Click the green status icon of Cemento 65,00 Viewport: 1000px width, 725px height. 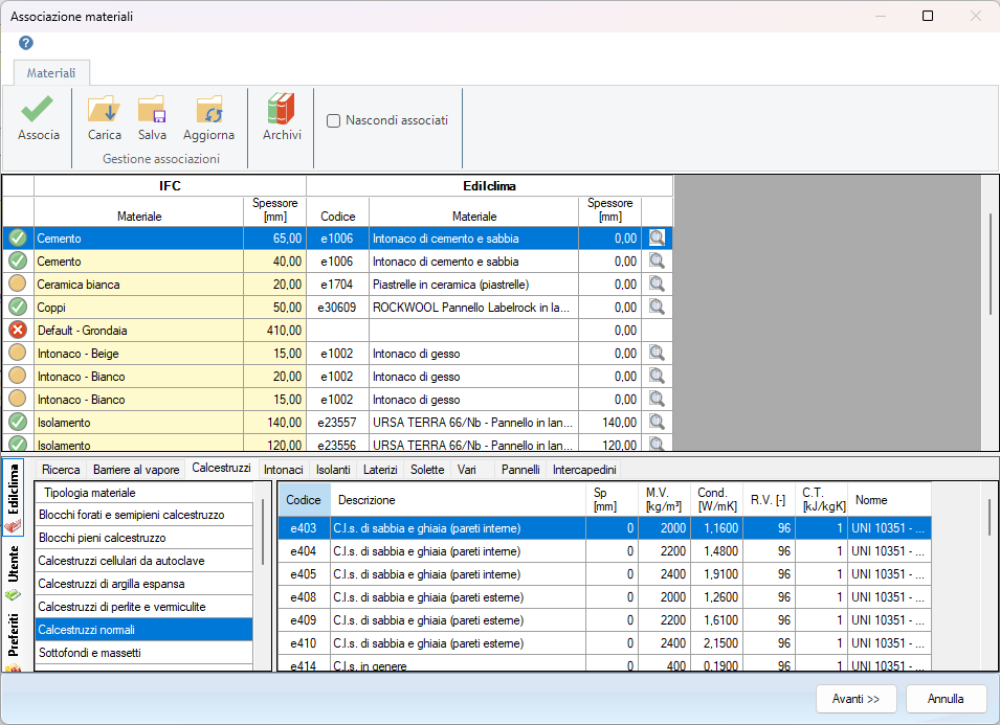[18, 238]
